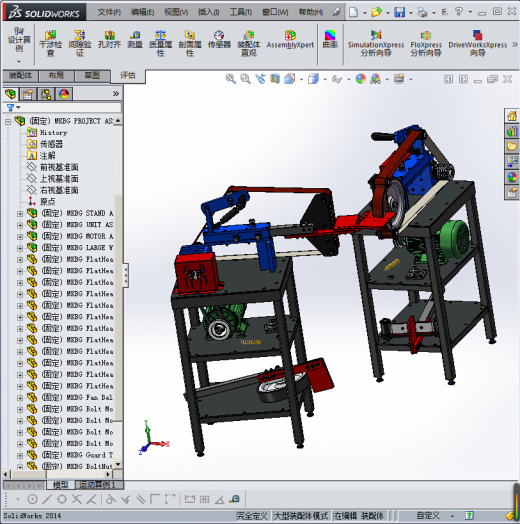Image resolution: width=520 pixels, height=524 pixels.
Task: Toggle the menu bar pin icon
Action: (336, 12)
